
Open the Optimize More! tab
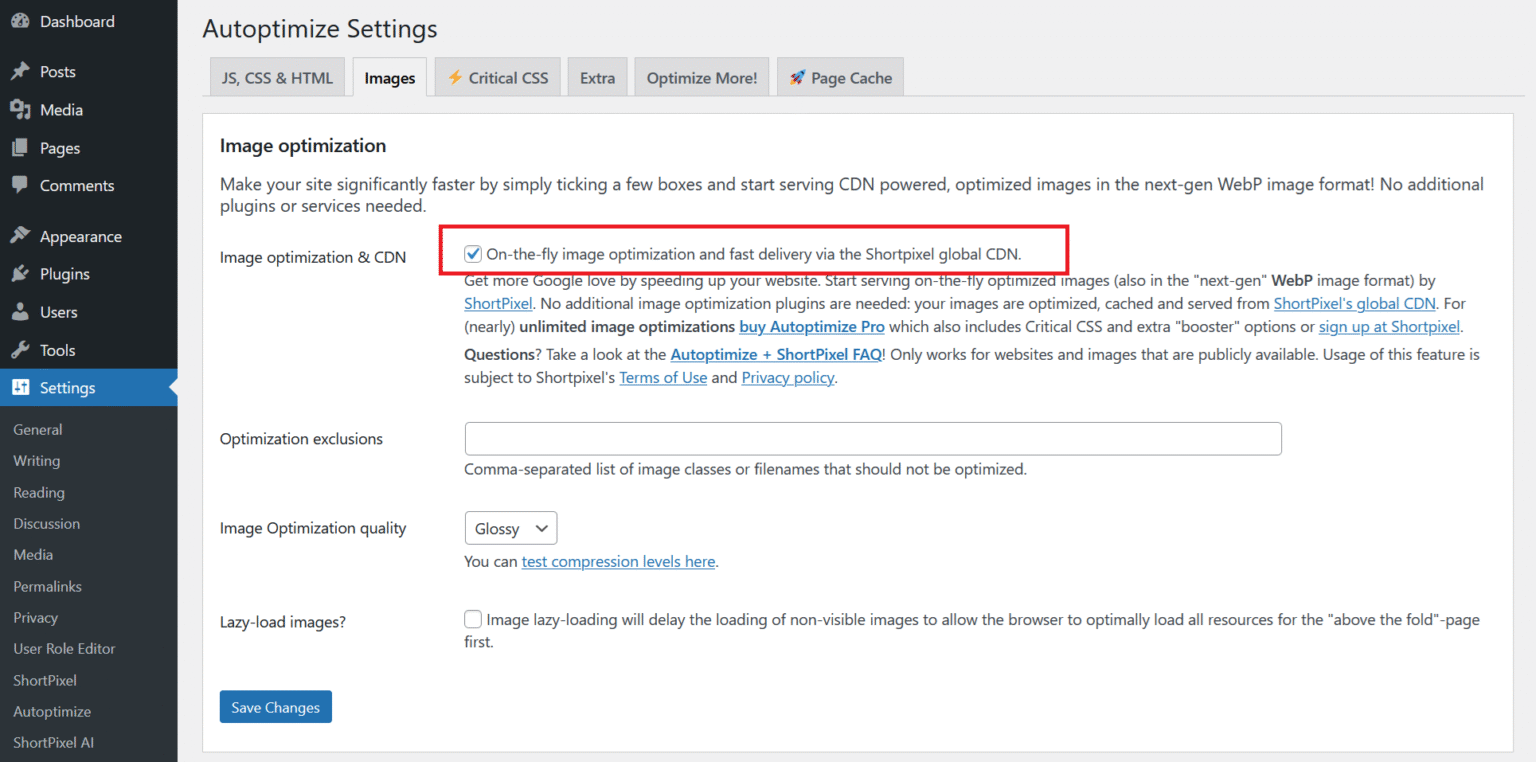701,76
